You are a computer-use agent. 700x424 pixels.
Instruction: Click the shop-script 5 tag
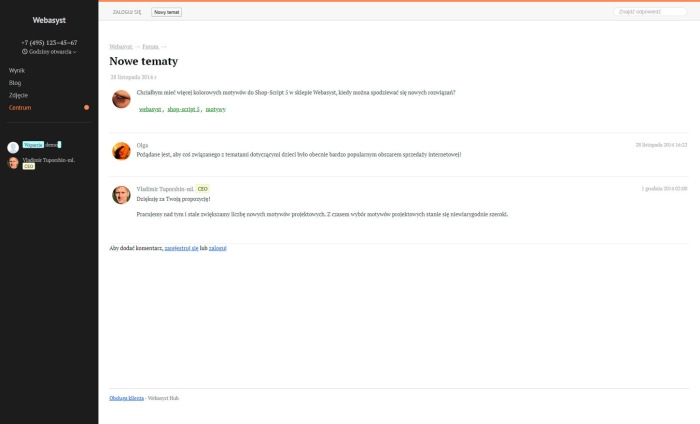click(x=184, y=109)
